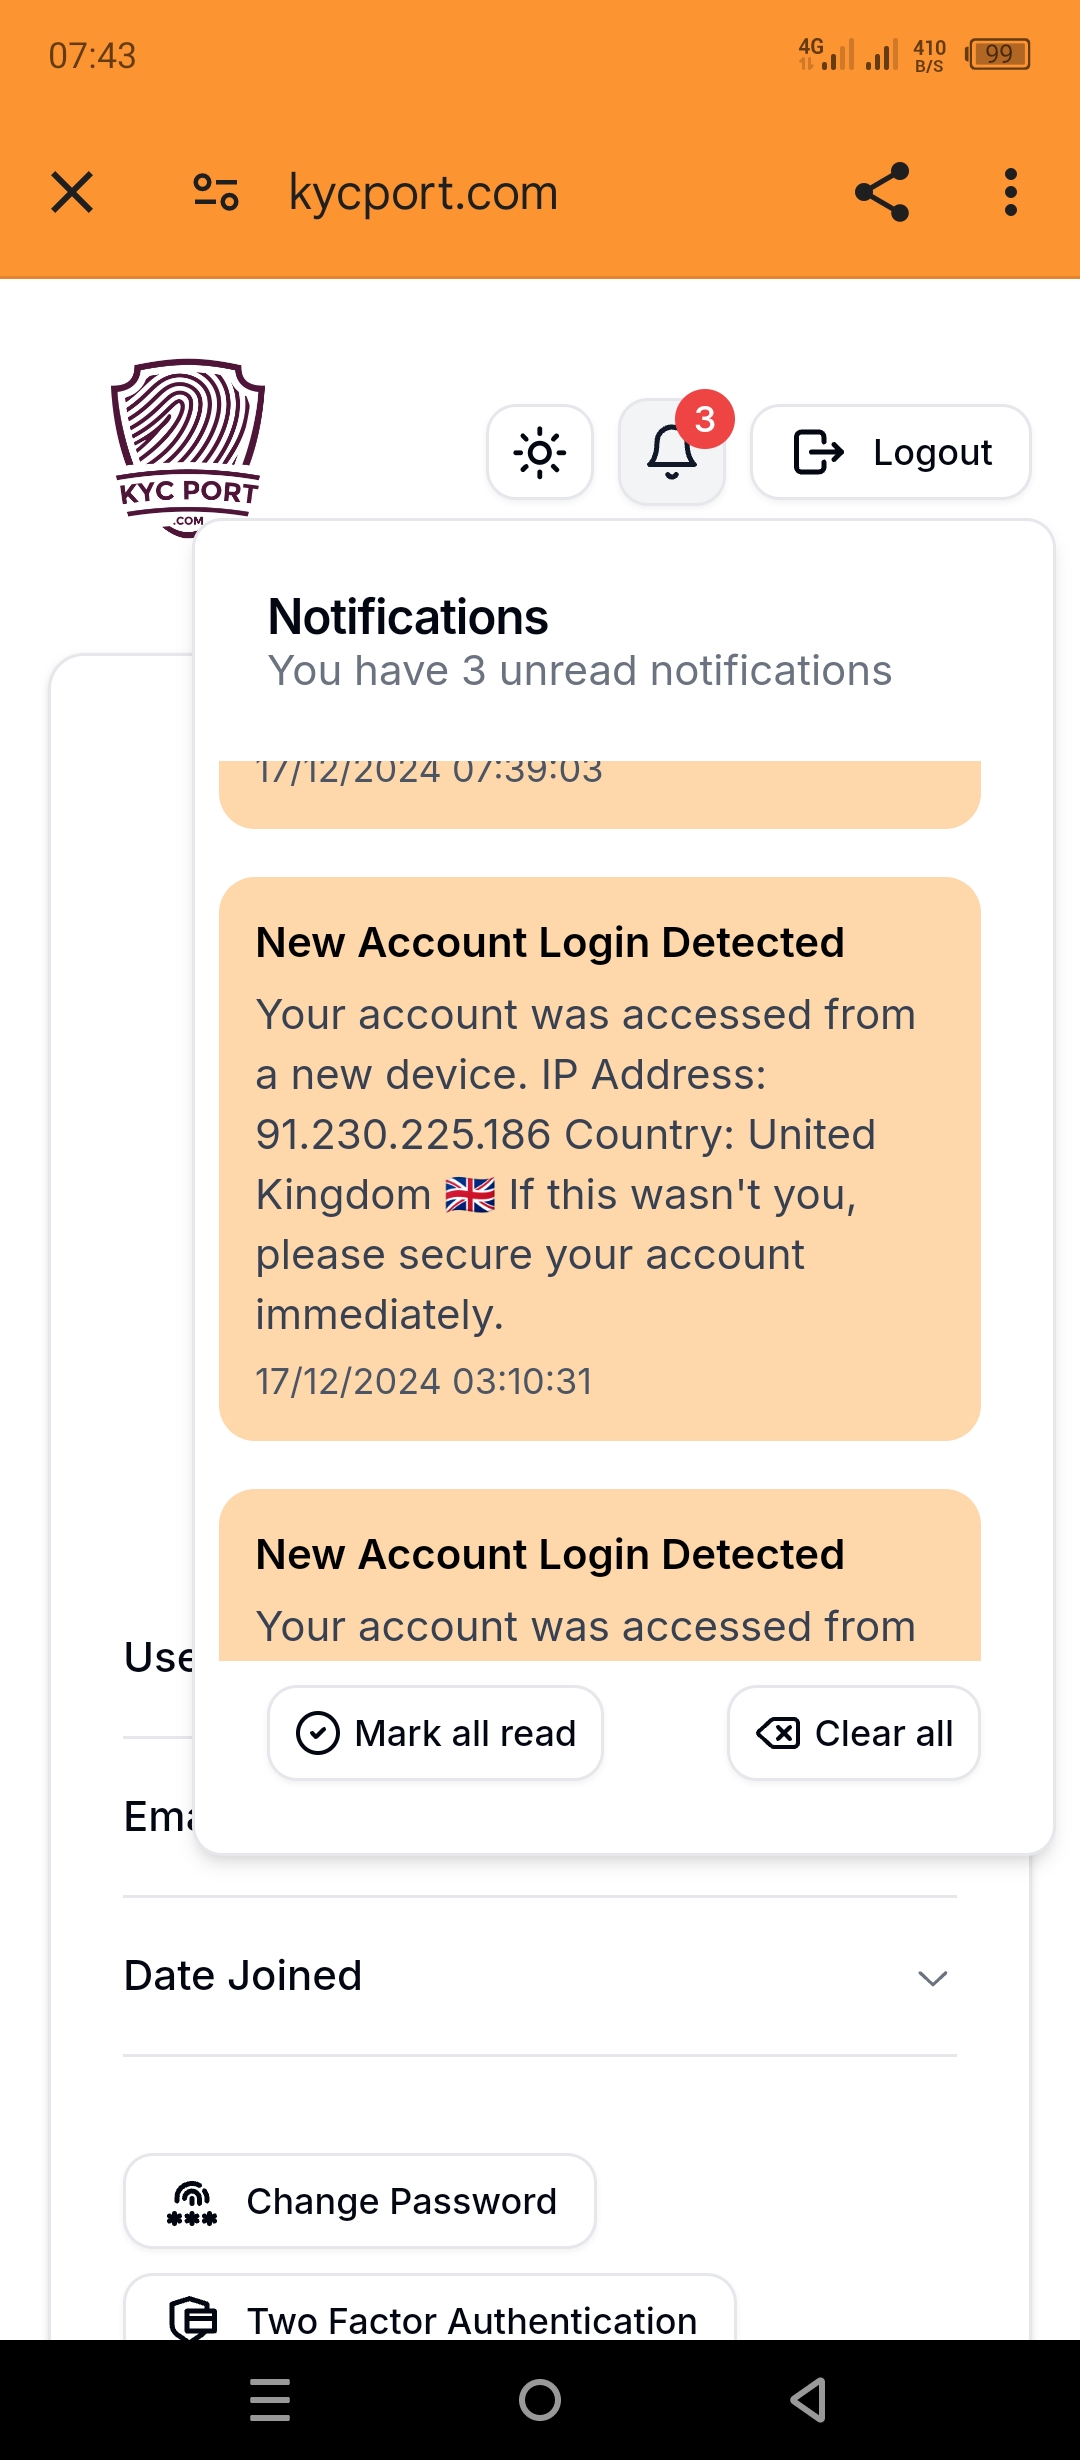Tap the kycport.com address text
The width and height of the screenshot is (1080, 2460).
423,192
